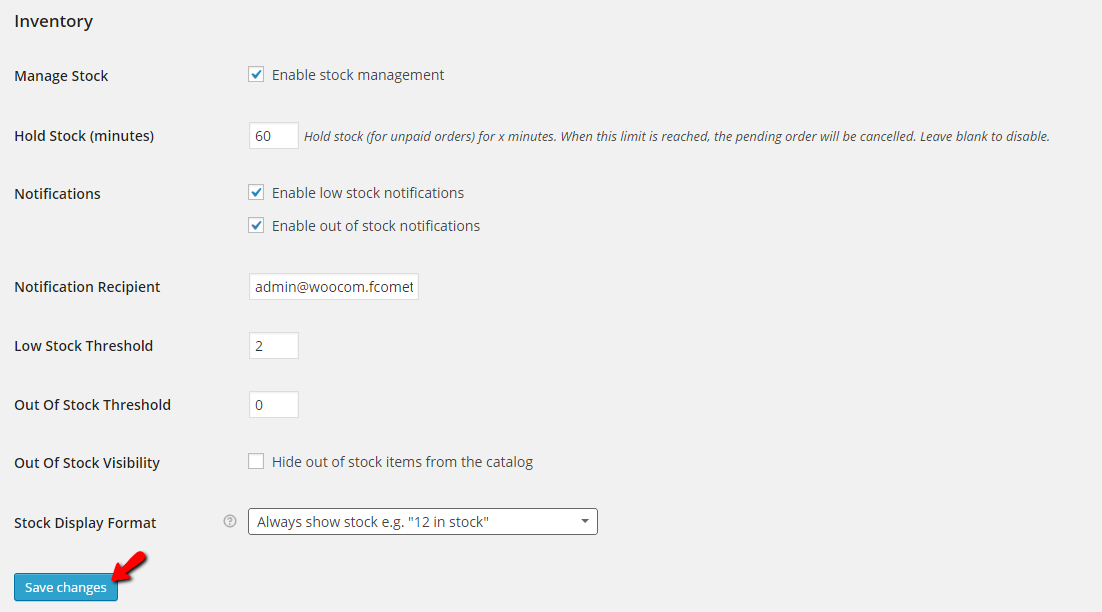Click the Low Stock Threshold value box
1102x612 pixels.
(x=273, y=345)
